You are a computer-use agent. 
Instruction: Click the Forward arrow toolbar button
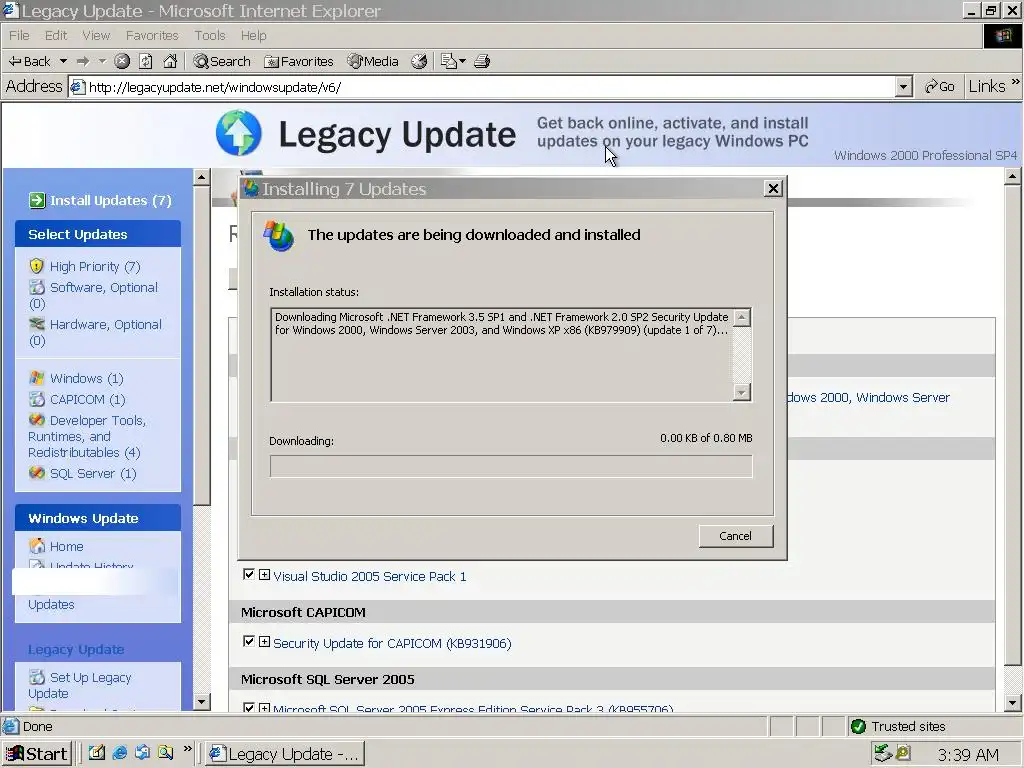83,61
